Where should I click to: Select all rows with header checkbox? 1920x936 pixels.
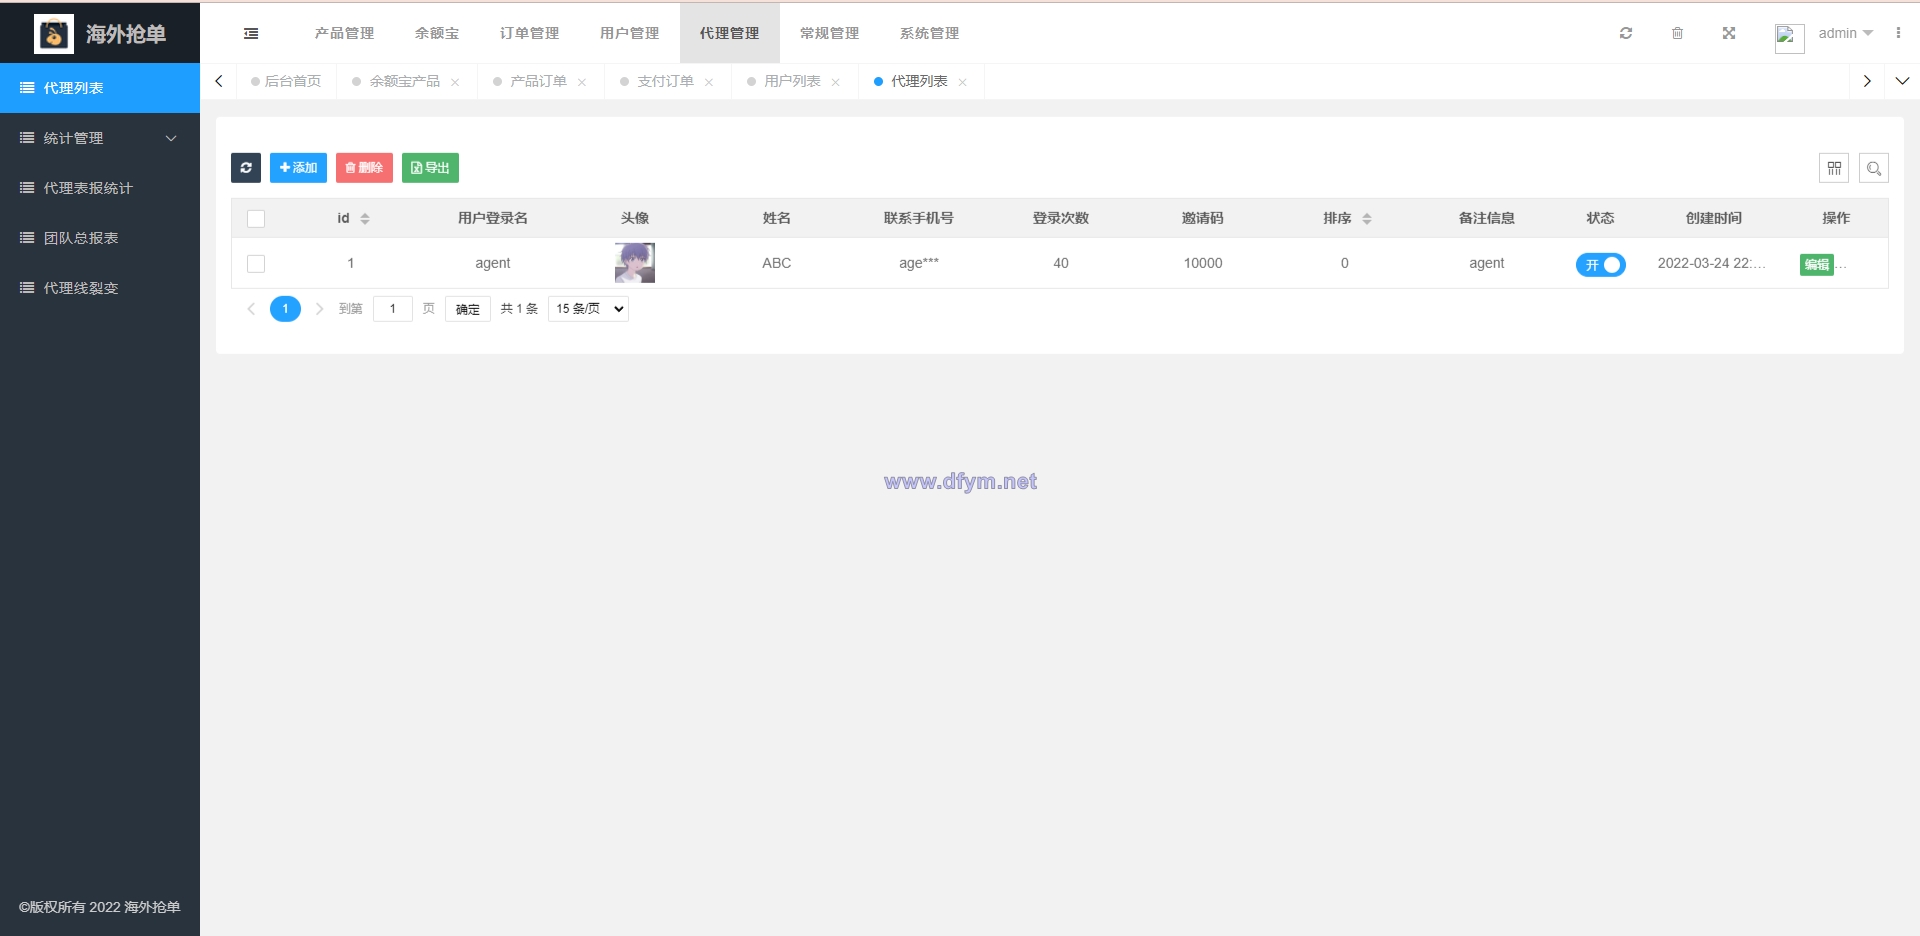click(x=256, y=219)
